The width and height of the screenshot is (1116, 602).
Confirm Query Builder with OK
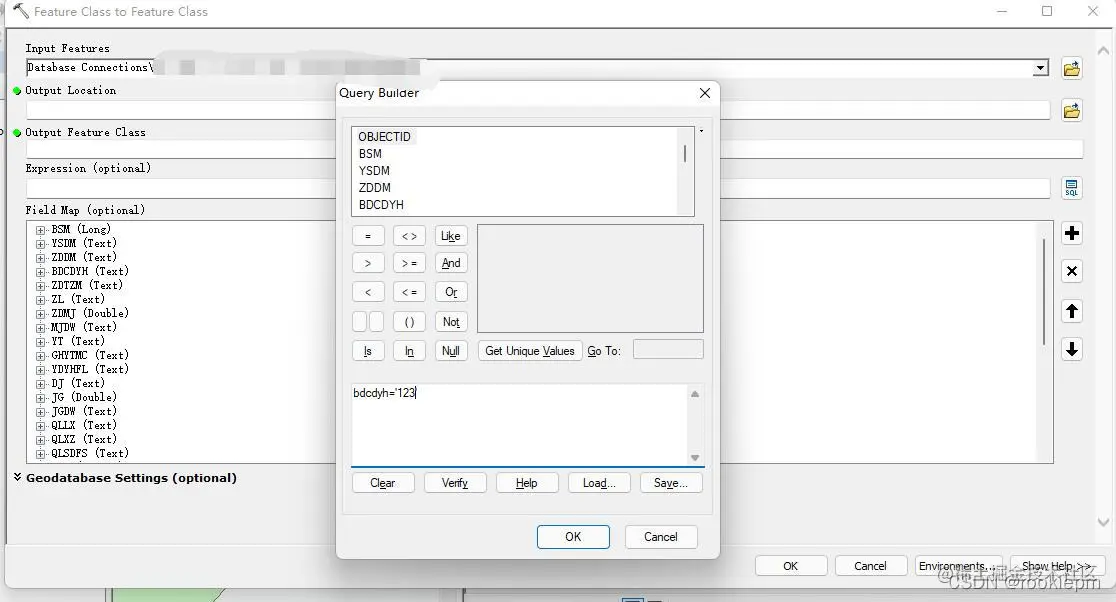click(573, 537)
